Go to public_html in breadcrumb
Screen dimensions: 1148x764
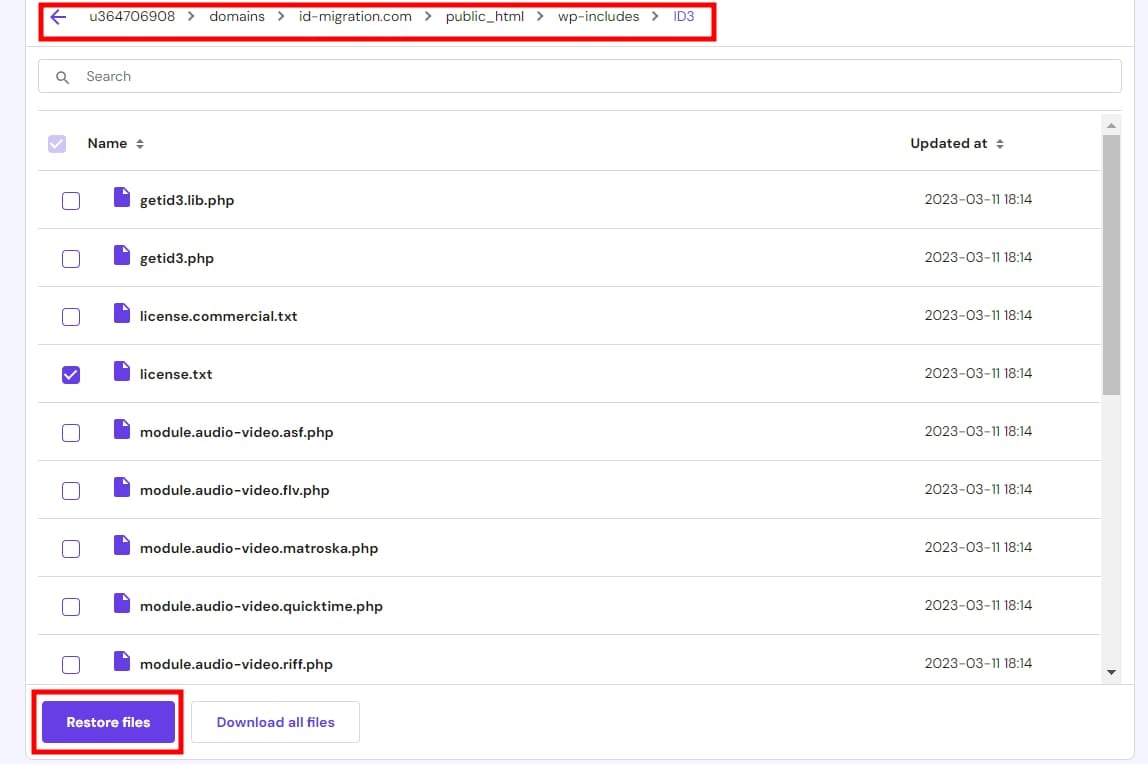pos(484,17)
